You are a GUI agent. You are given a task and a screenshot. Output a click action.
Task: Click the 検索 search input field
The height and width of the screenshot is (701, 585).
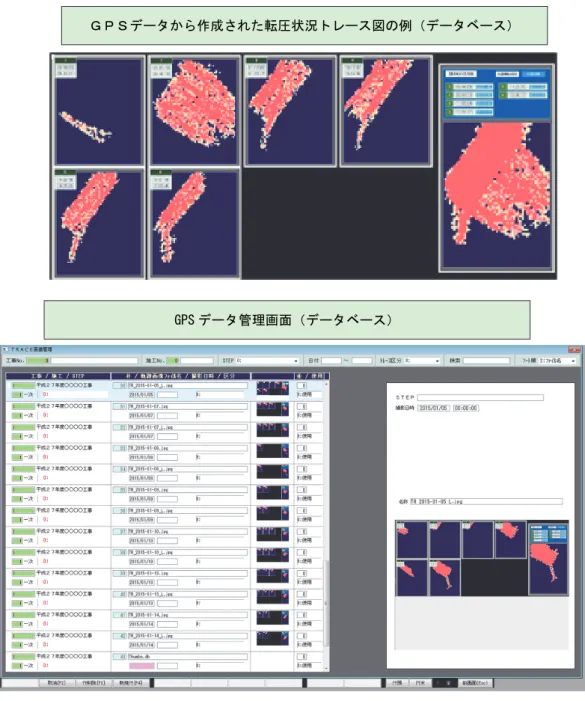[x=486, y=360]
